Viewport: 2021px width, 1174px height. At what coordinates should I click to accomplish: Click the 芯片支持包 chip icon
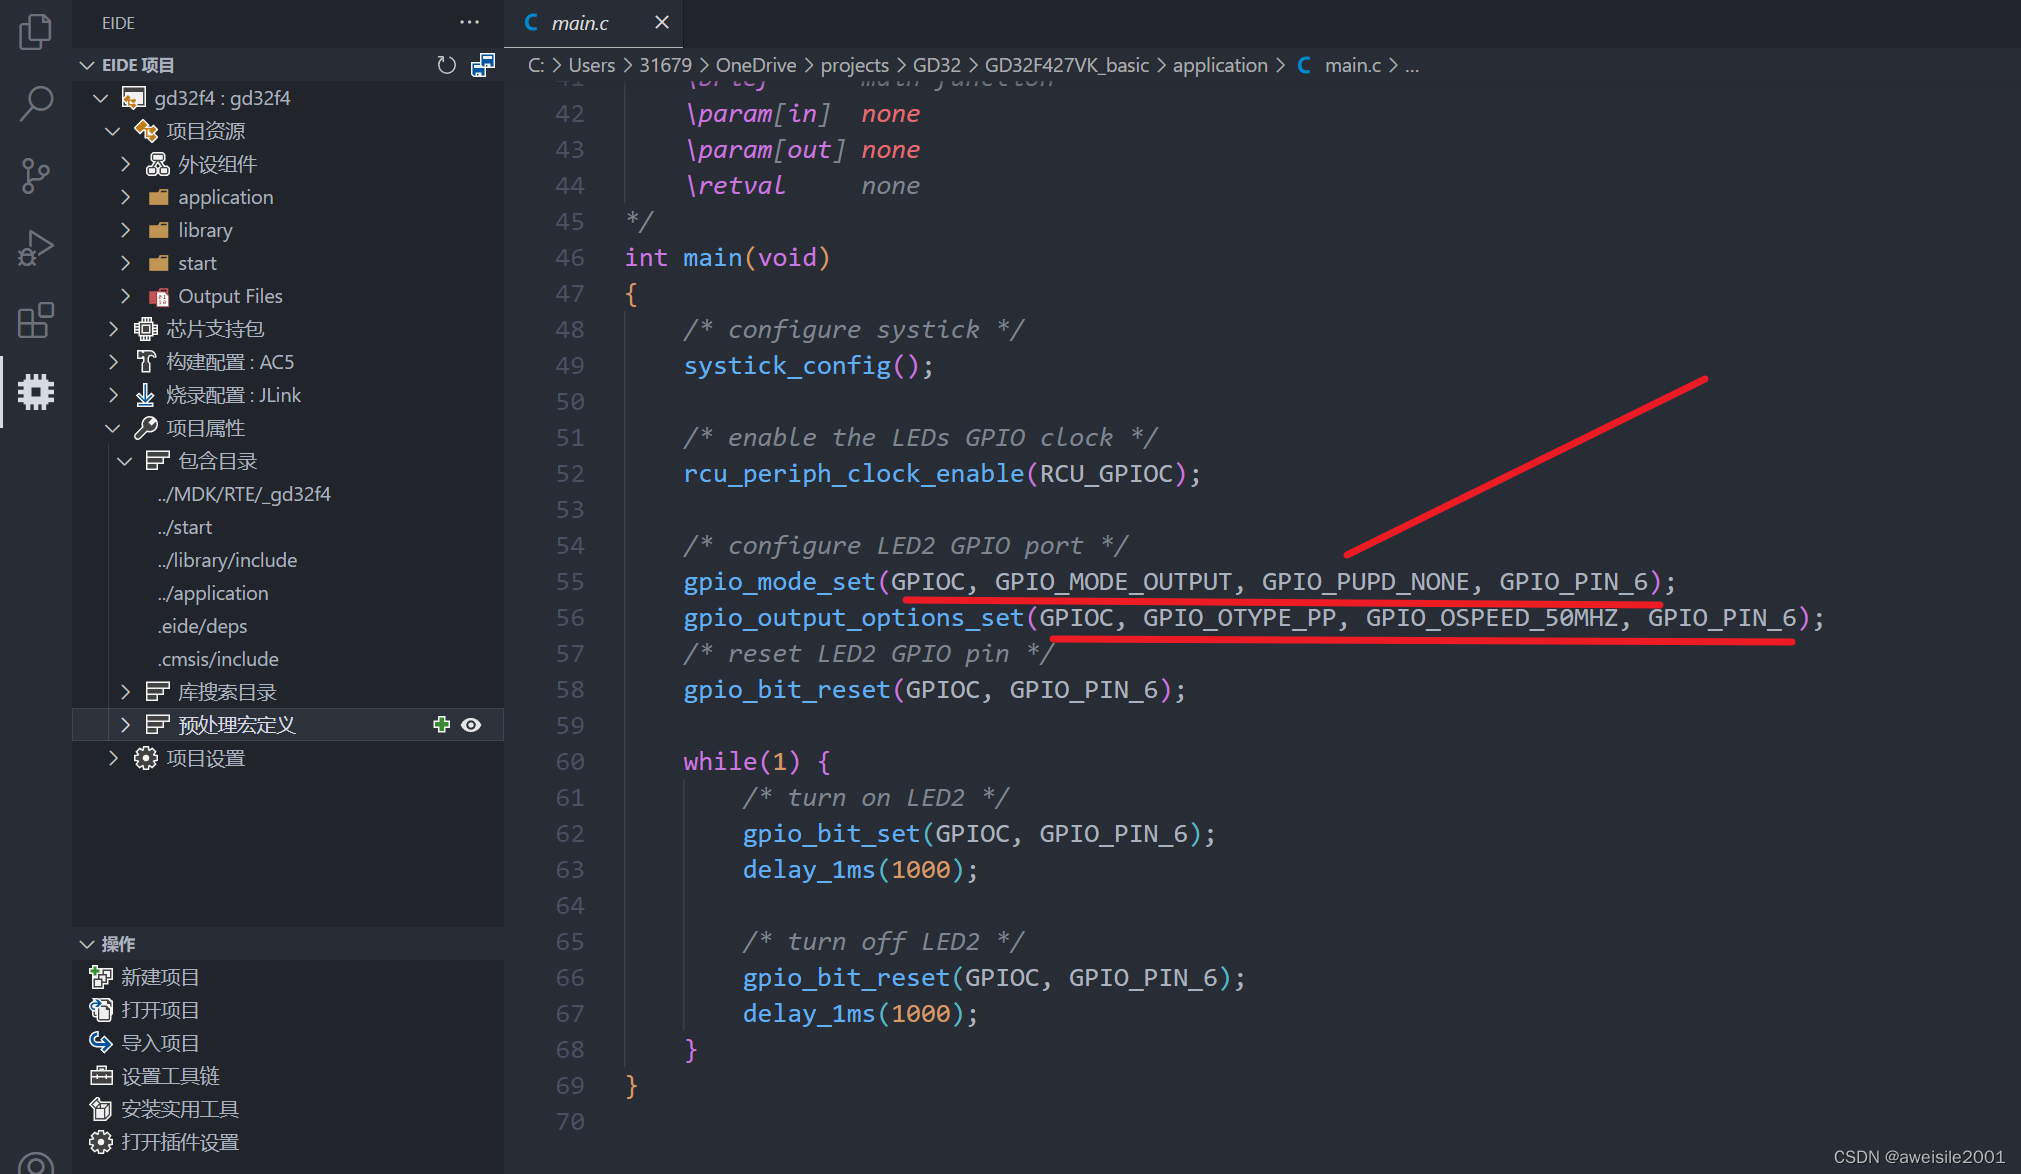[146, 329]
